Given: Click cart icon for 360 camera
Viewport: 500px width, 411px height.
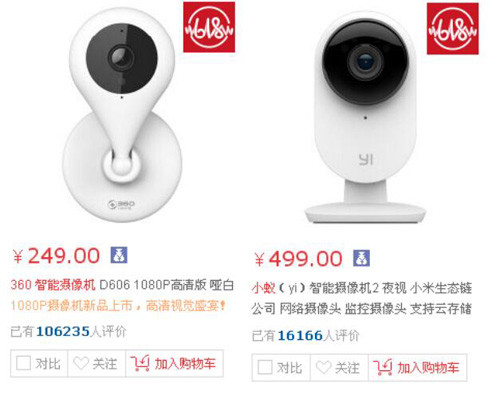Looking at the screenshot, I should 140,363.
